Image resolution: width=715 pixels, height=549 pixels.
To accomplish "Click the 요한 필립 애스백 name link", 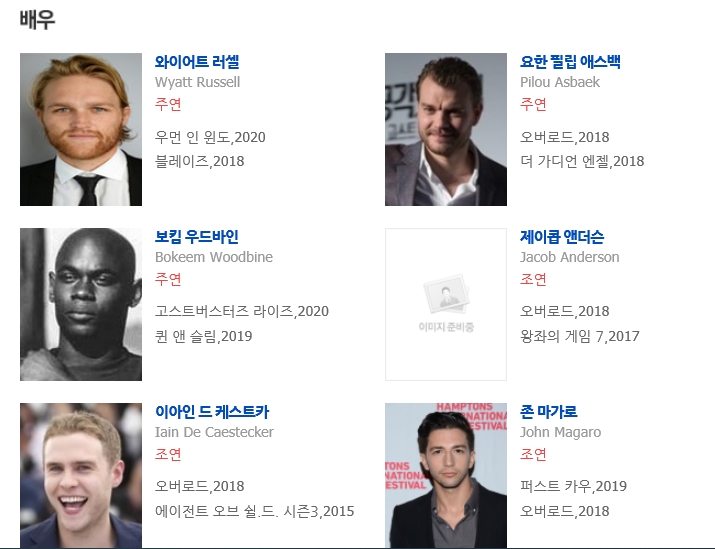I will (570, 62).
